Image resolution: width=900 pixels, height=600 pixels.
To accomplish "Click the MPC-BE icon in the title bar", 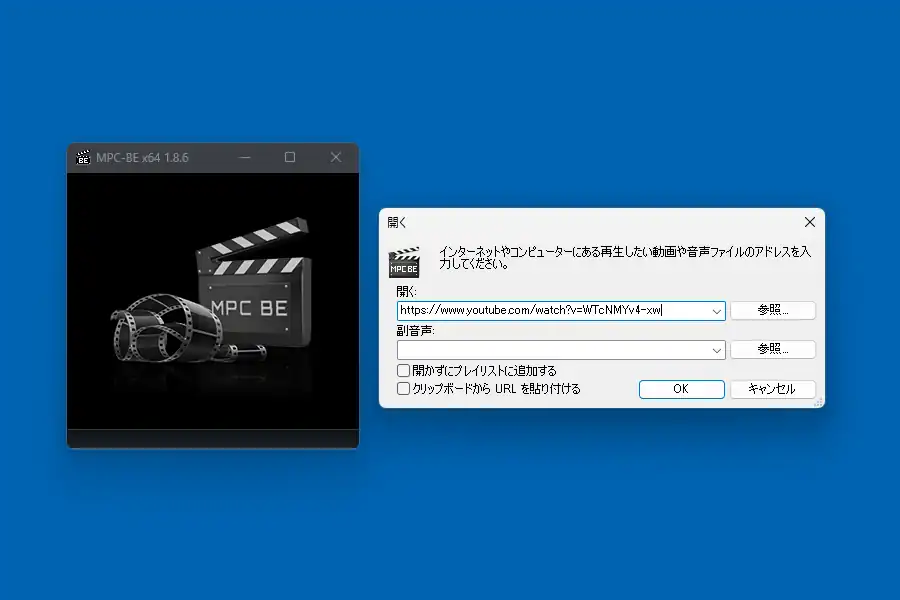I will point(83,157).
